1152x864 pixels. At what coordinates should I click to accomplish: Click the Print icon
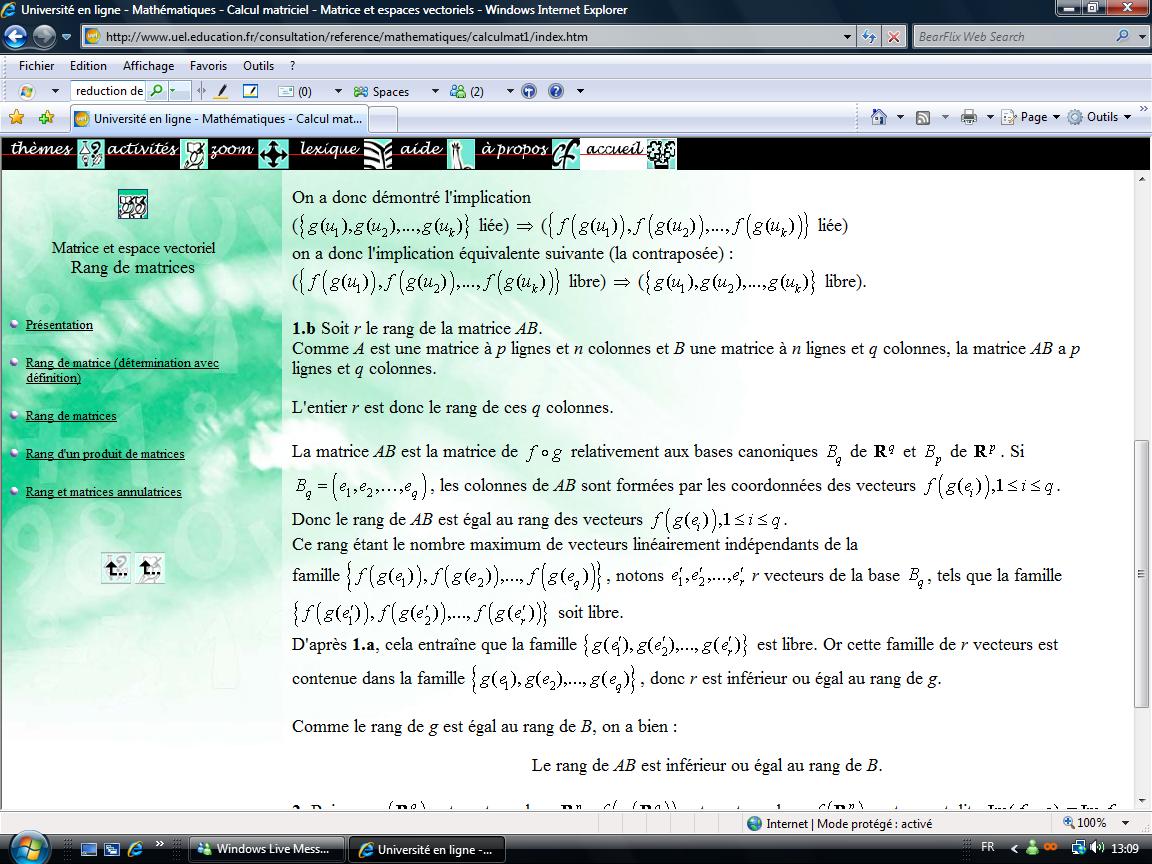click(969, 118)
